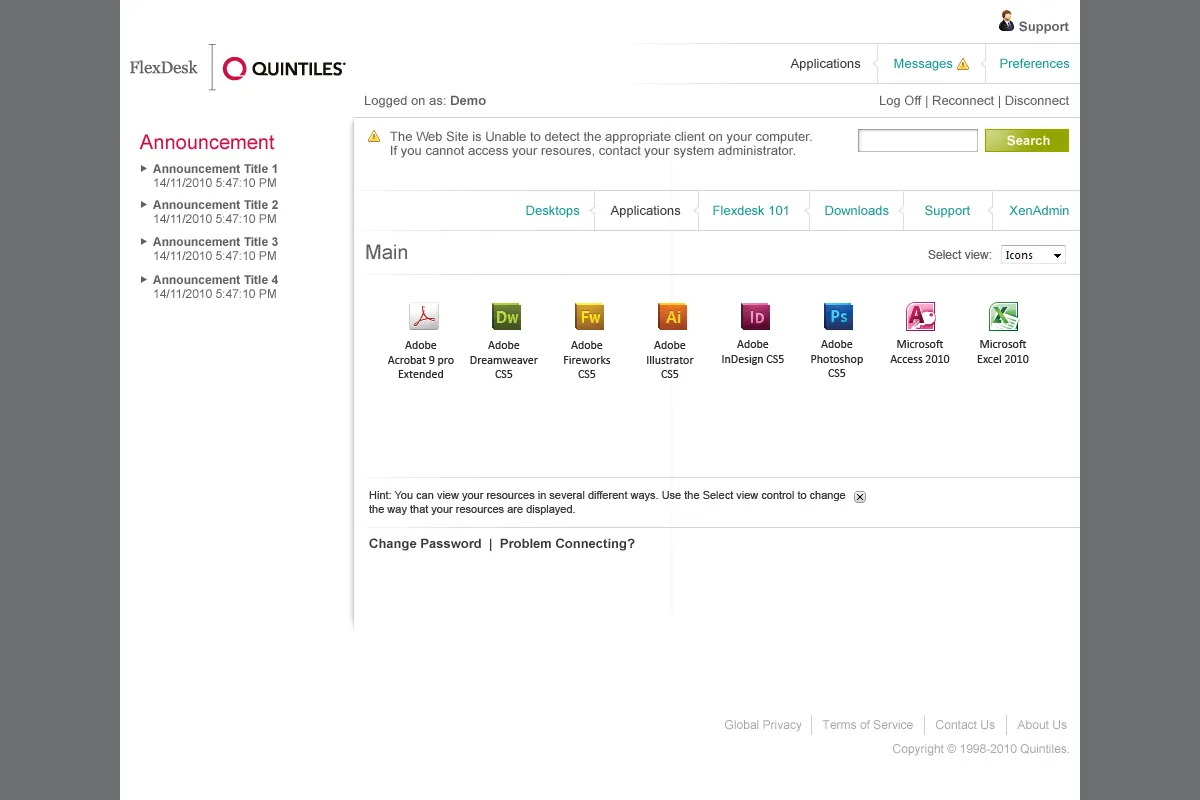Open the Terms of Service footer link
The height and width of the screenshot is (800, 1200).
point(867,725)
